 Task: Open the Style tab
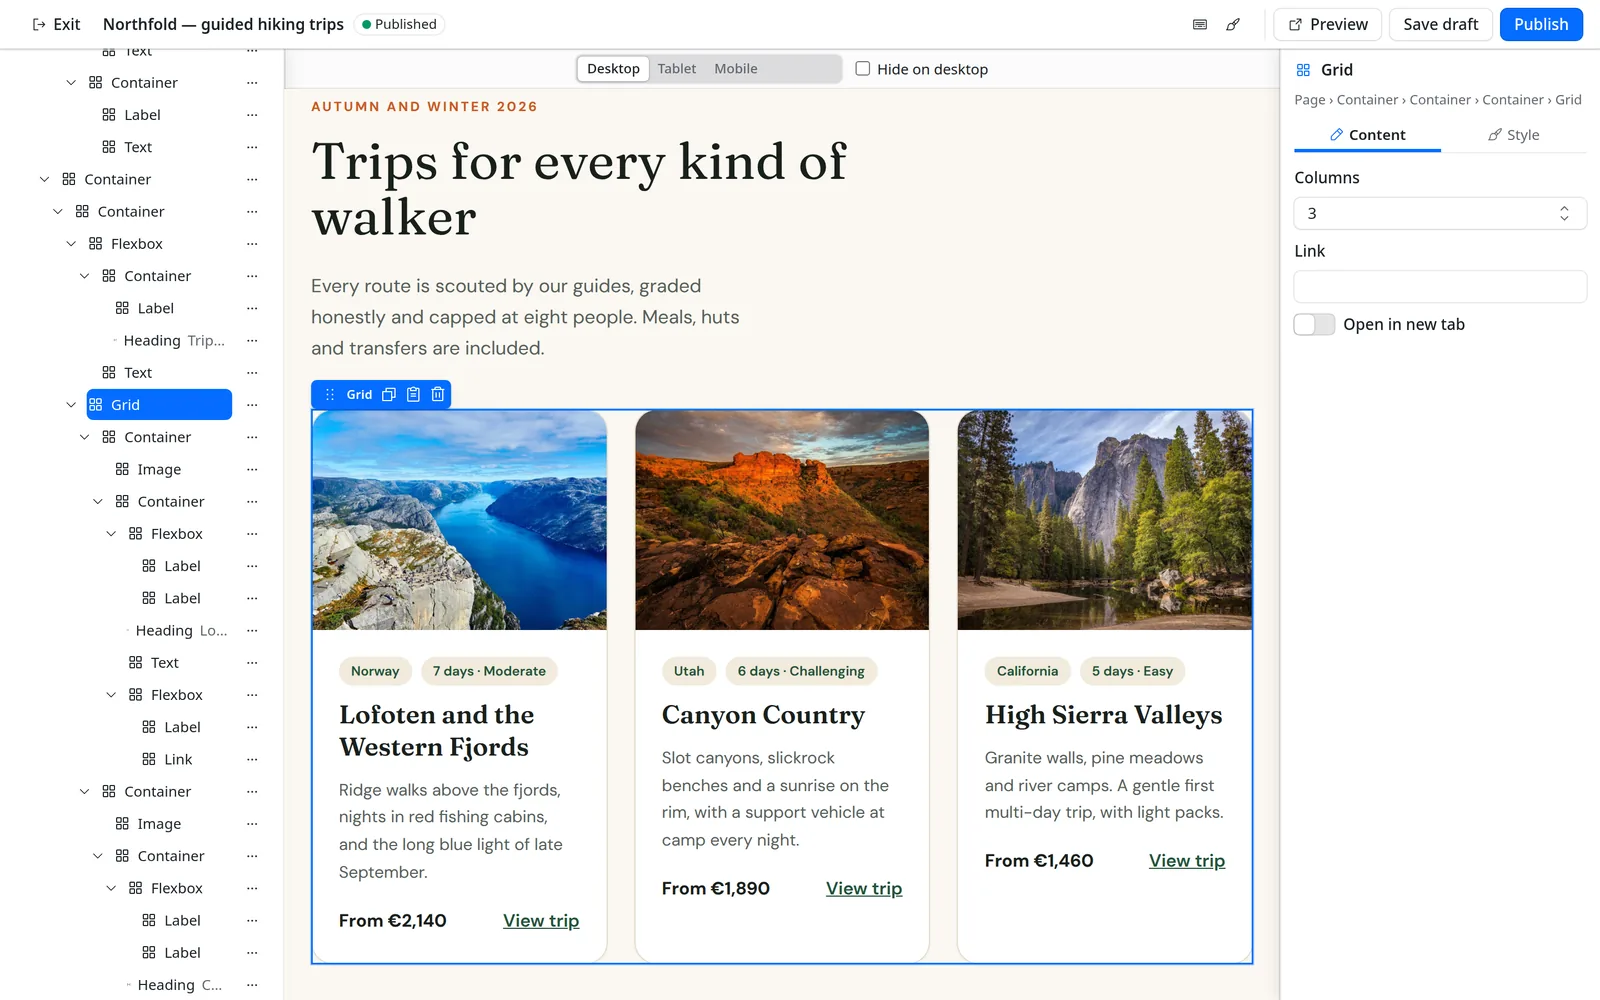1514,135
